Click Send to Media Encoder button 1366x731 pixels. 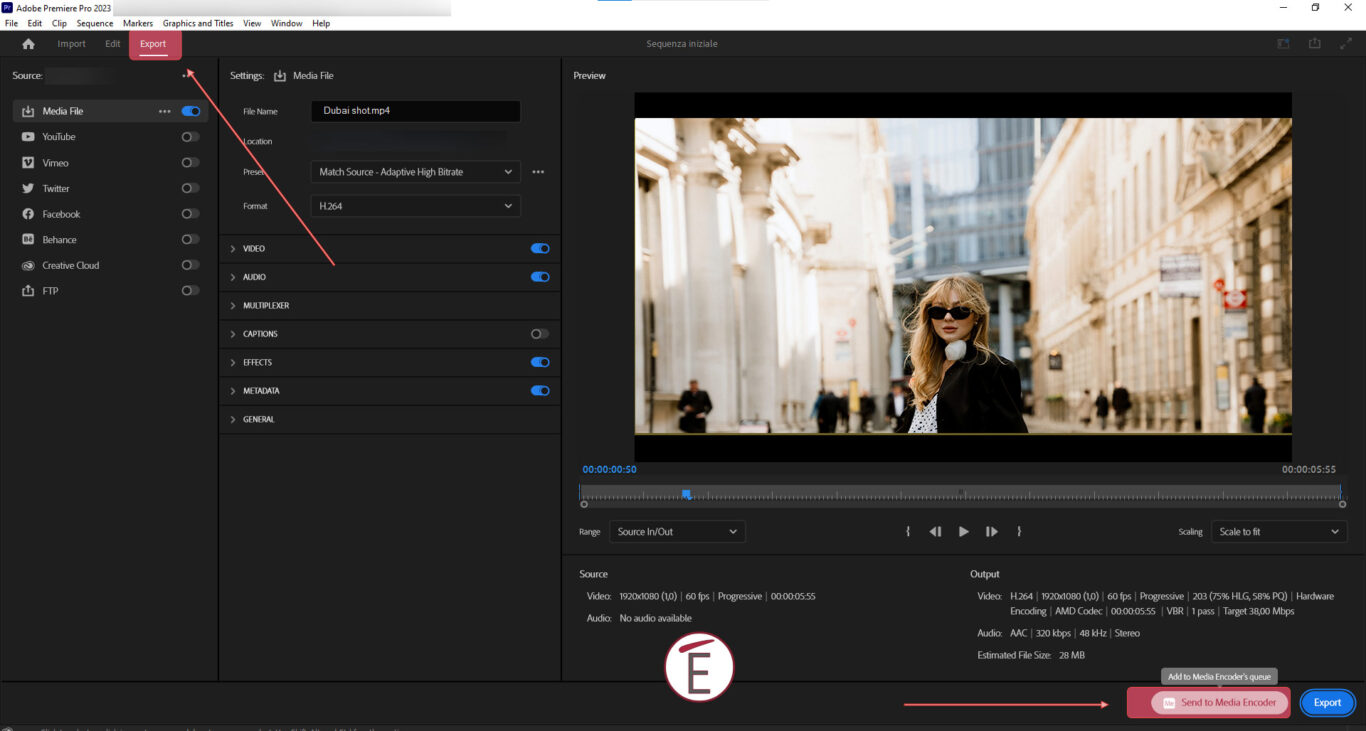(x=1219, y=703)
